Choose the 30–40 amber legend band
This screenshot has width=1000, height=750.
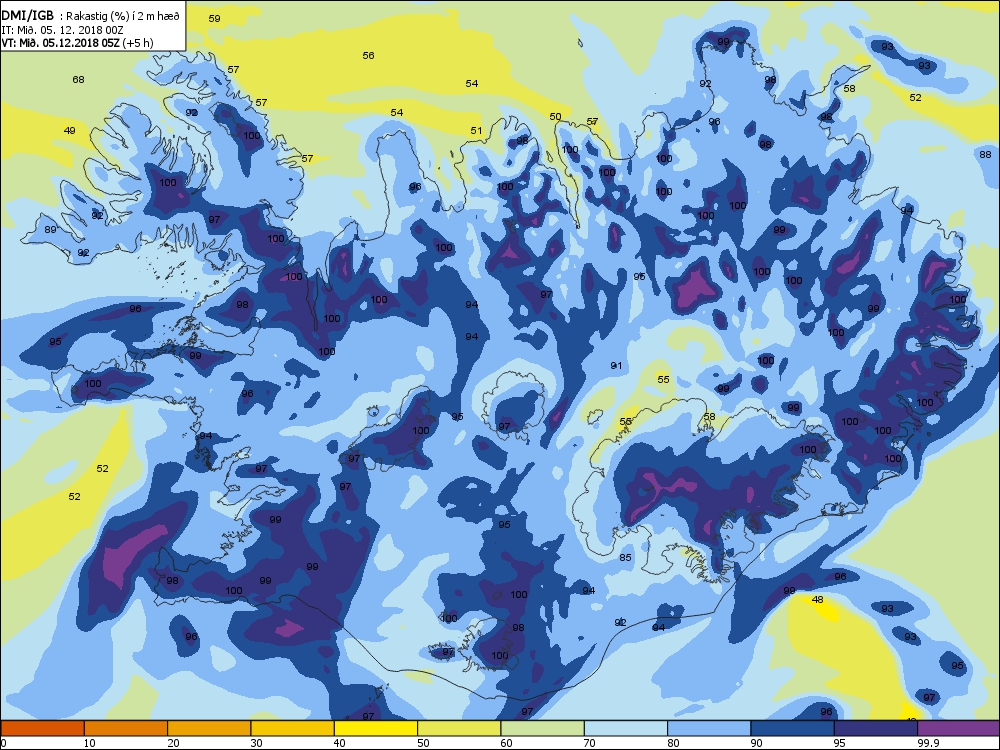[x=293, y=728]
